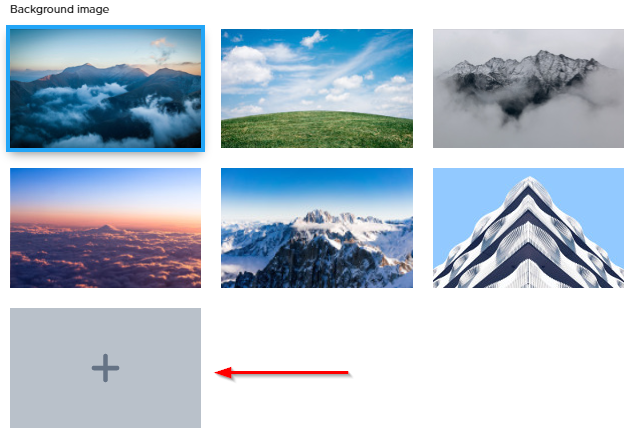Choose the white wavy building background

tap(528, 228)
